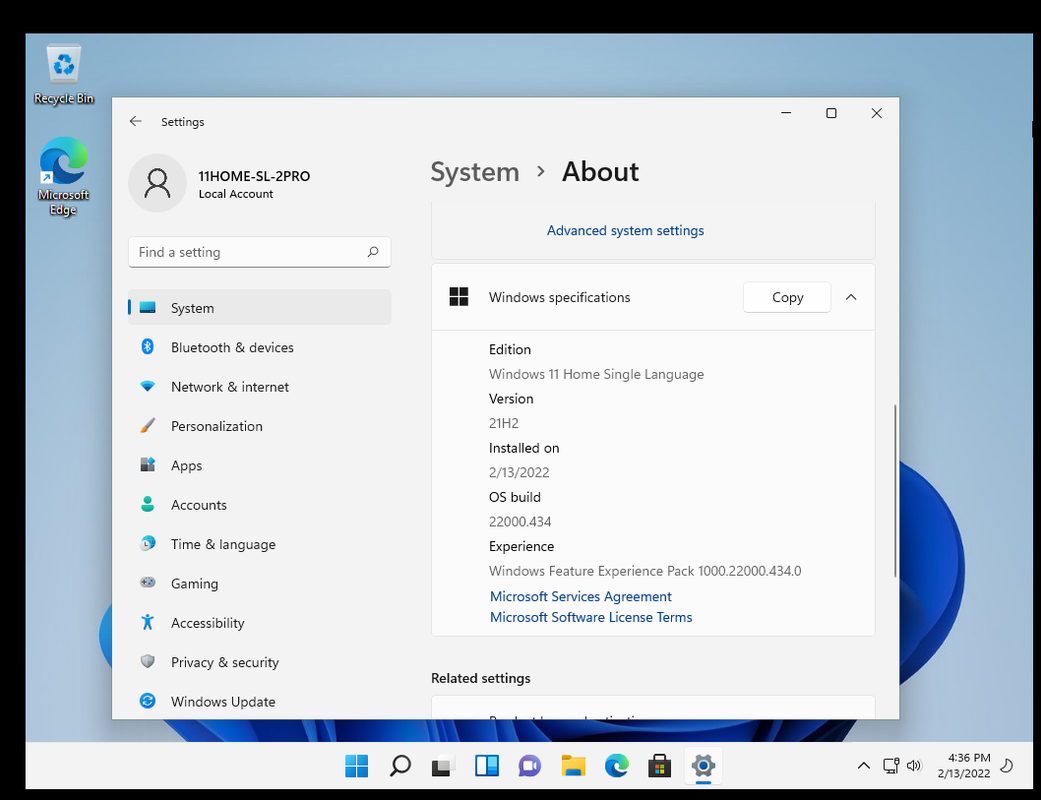Screen dimensions: 1041x800
Task: Open Accounts settings label
Action: [199, 505]
